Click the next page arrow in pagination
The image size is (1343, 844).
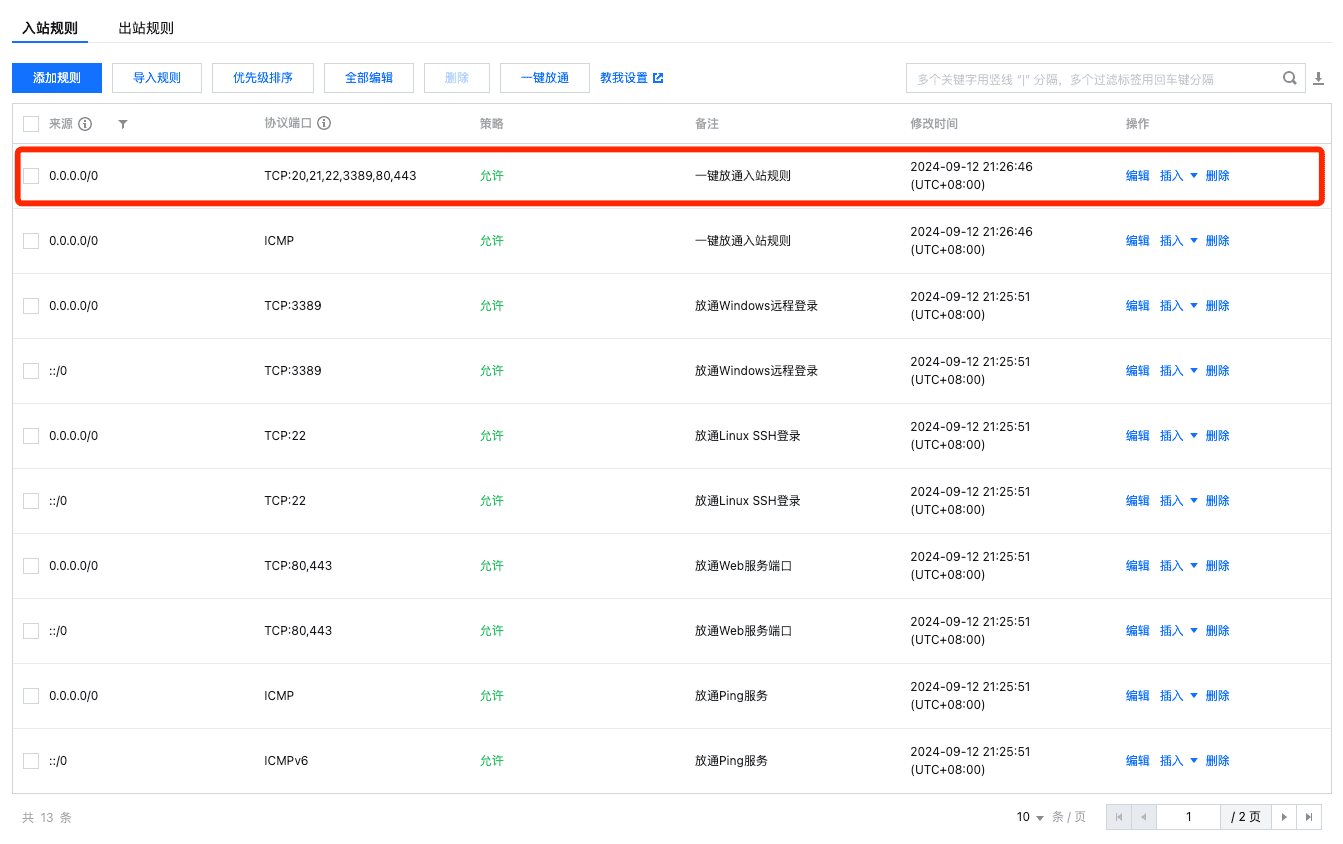pos(1284,816)
